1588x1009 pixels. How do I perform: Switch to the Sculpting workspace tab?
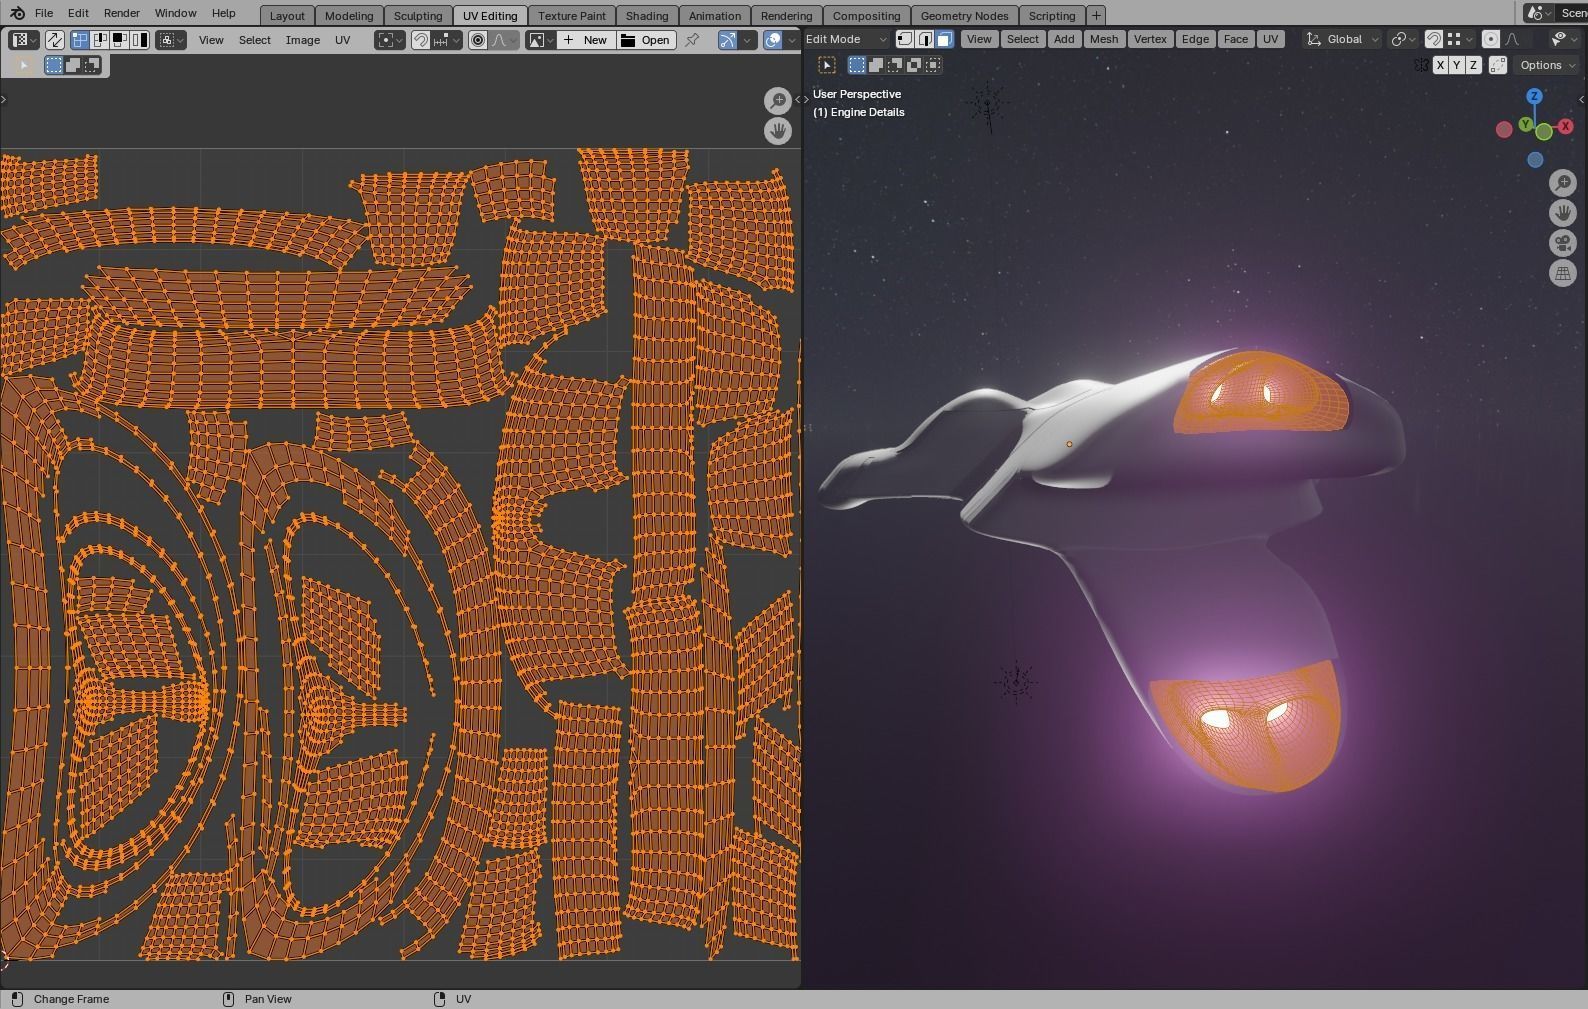pyautogui.click(x=418, y=16)
